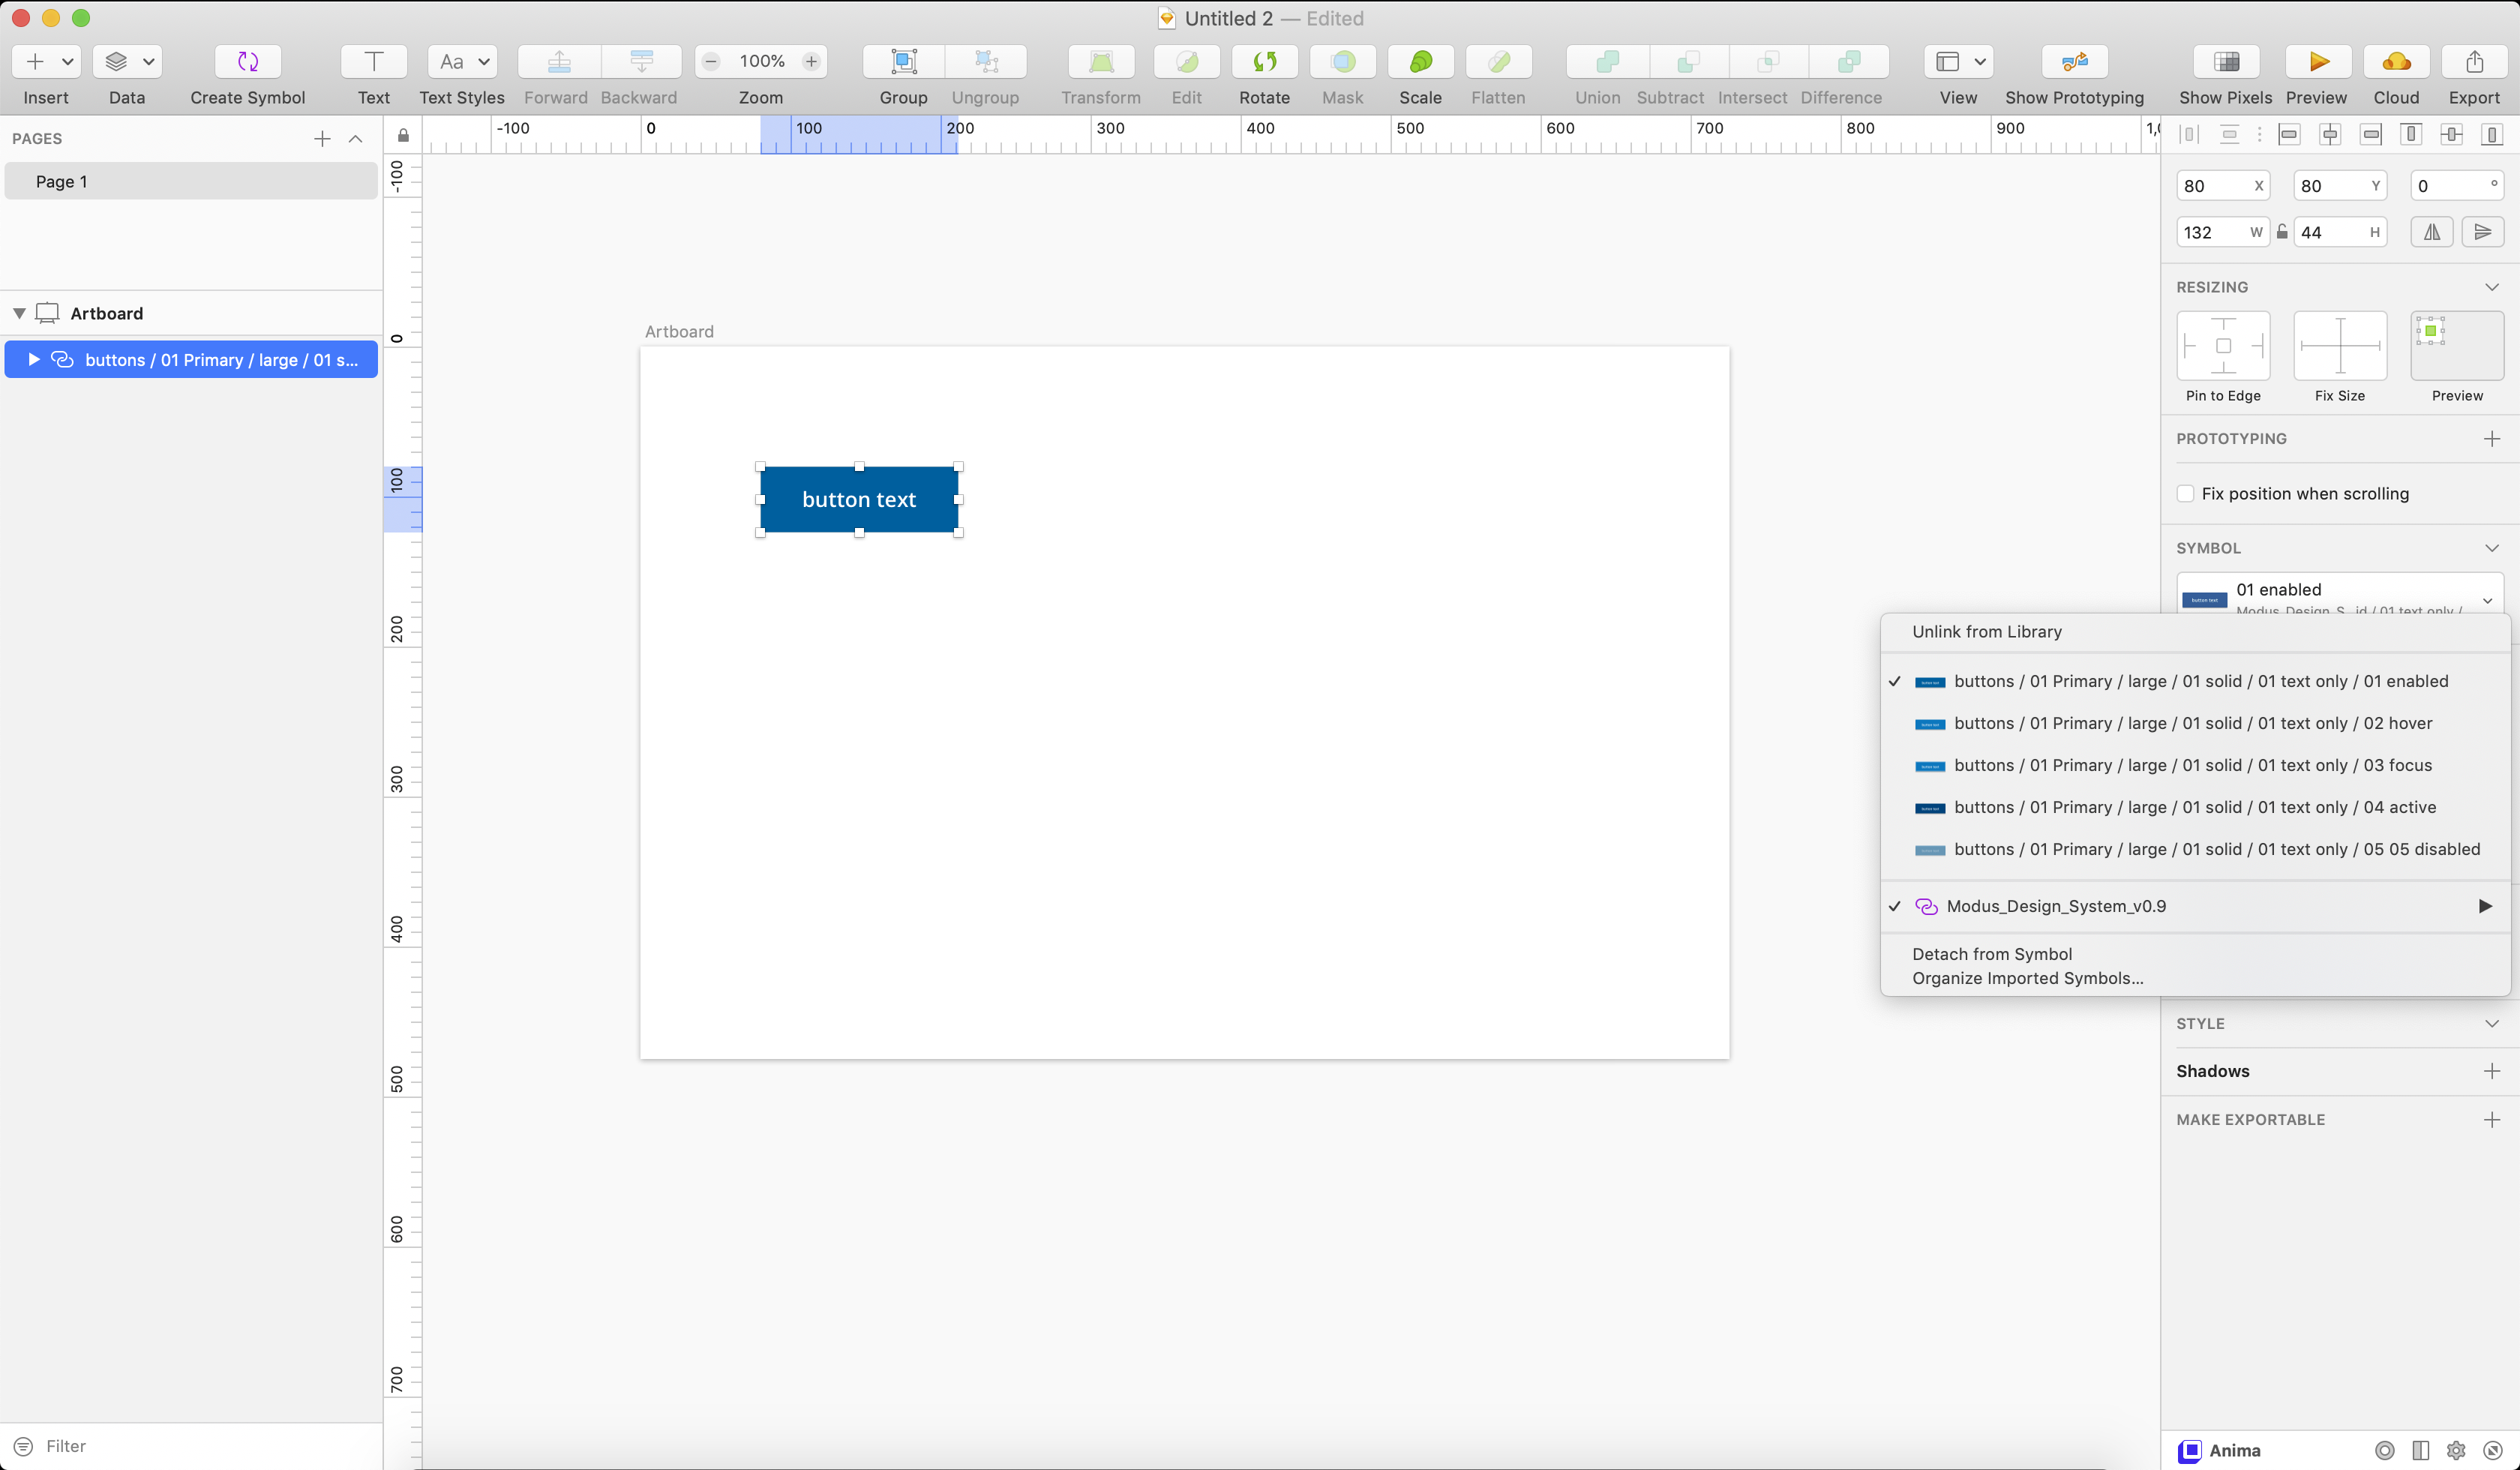Image resolution: width=2520 pixels, height=1470 pixels.
Task: Toggle Fix position when scrolling checkbox
Action: [x=2185, y=493]
